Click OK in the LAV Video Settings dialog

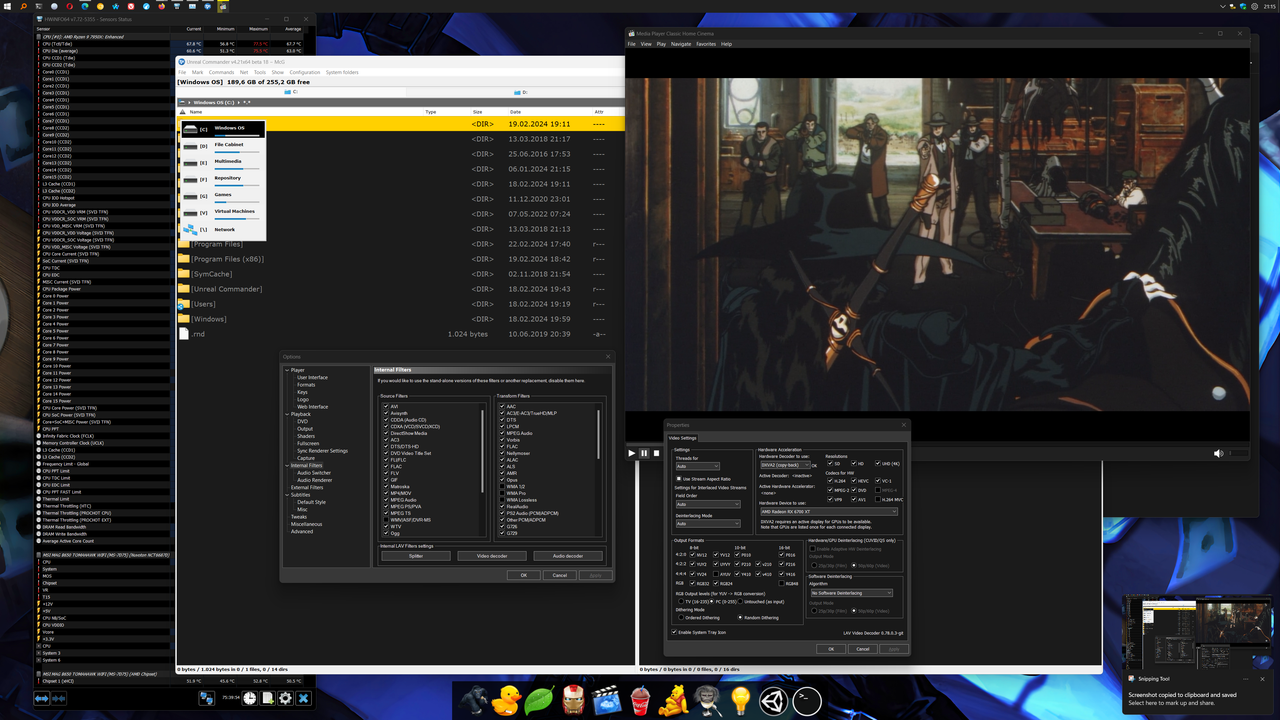(830, 649)
